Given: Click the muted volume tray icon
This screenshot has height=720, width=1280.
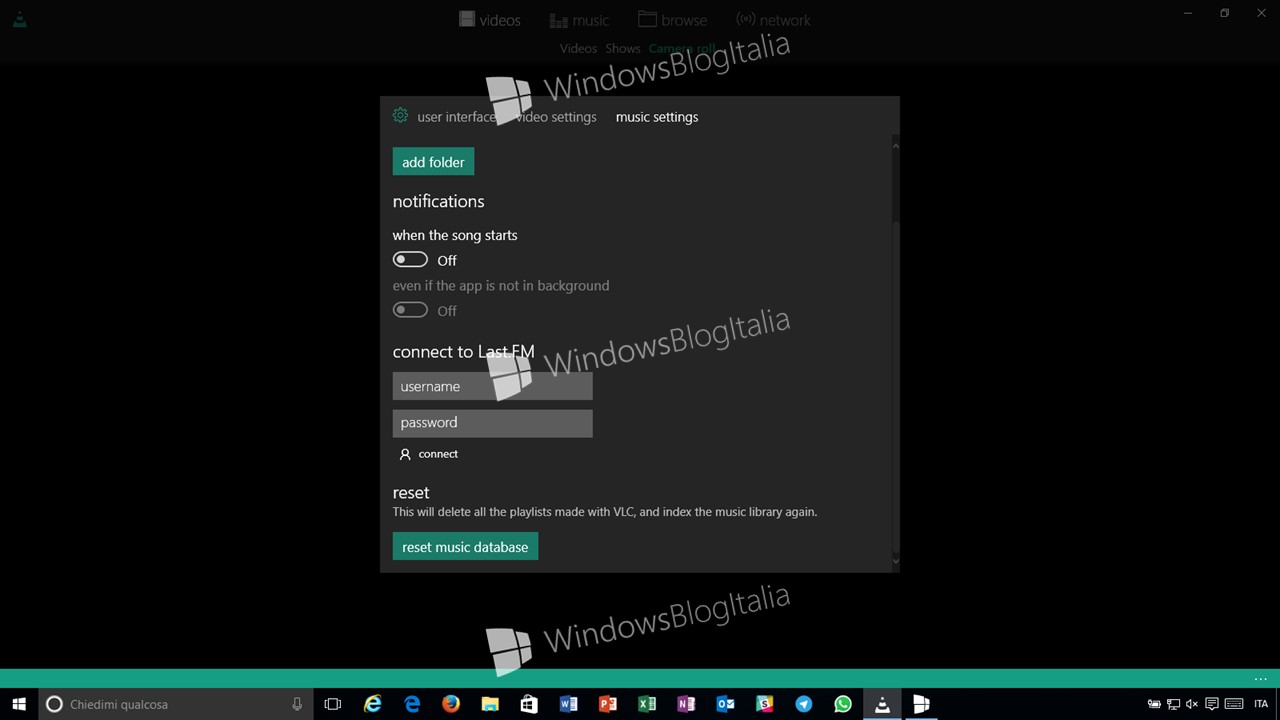Looking at the screenshot, I should coord(1192,704).
